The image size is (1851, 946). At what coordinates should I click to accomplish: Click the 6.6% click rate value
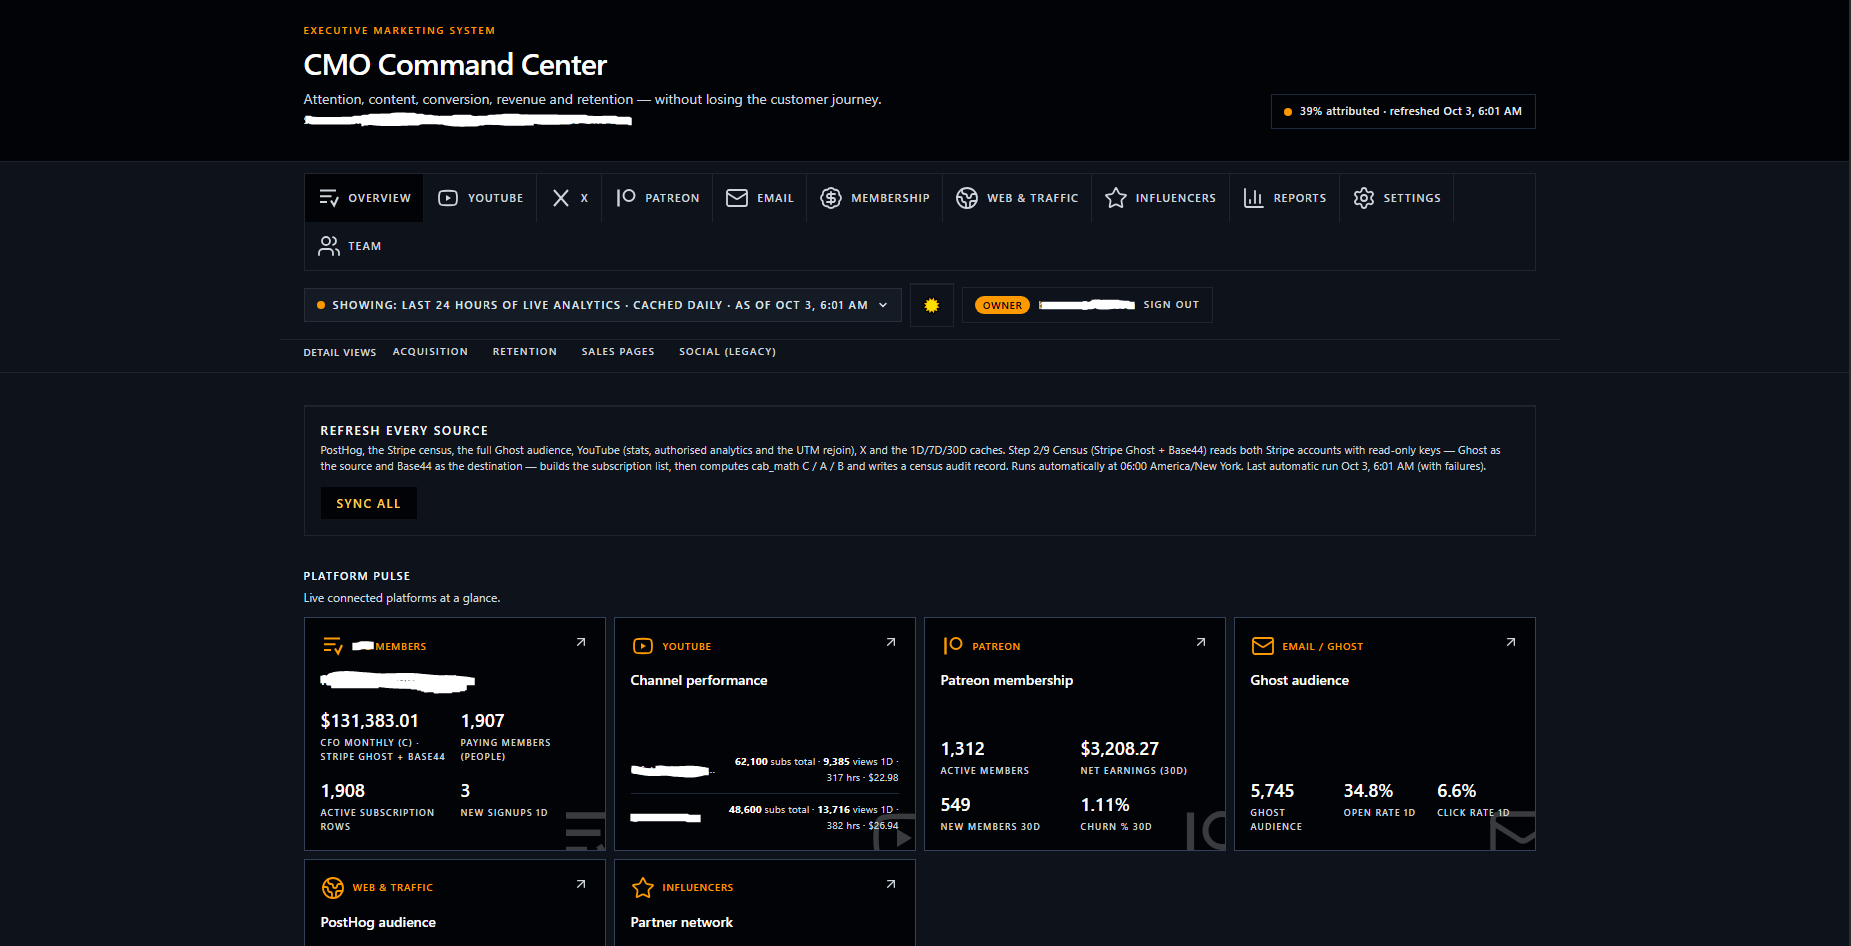tap(1457, 791)
